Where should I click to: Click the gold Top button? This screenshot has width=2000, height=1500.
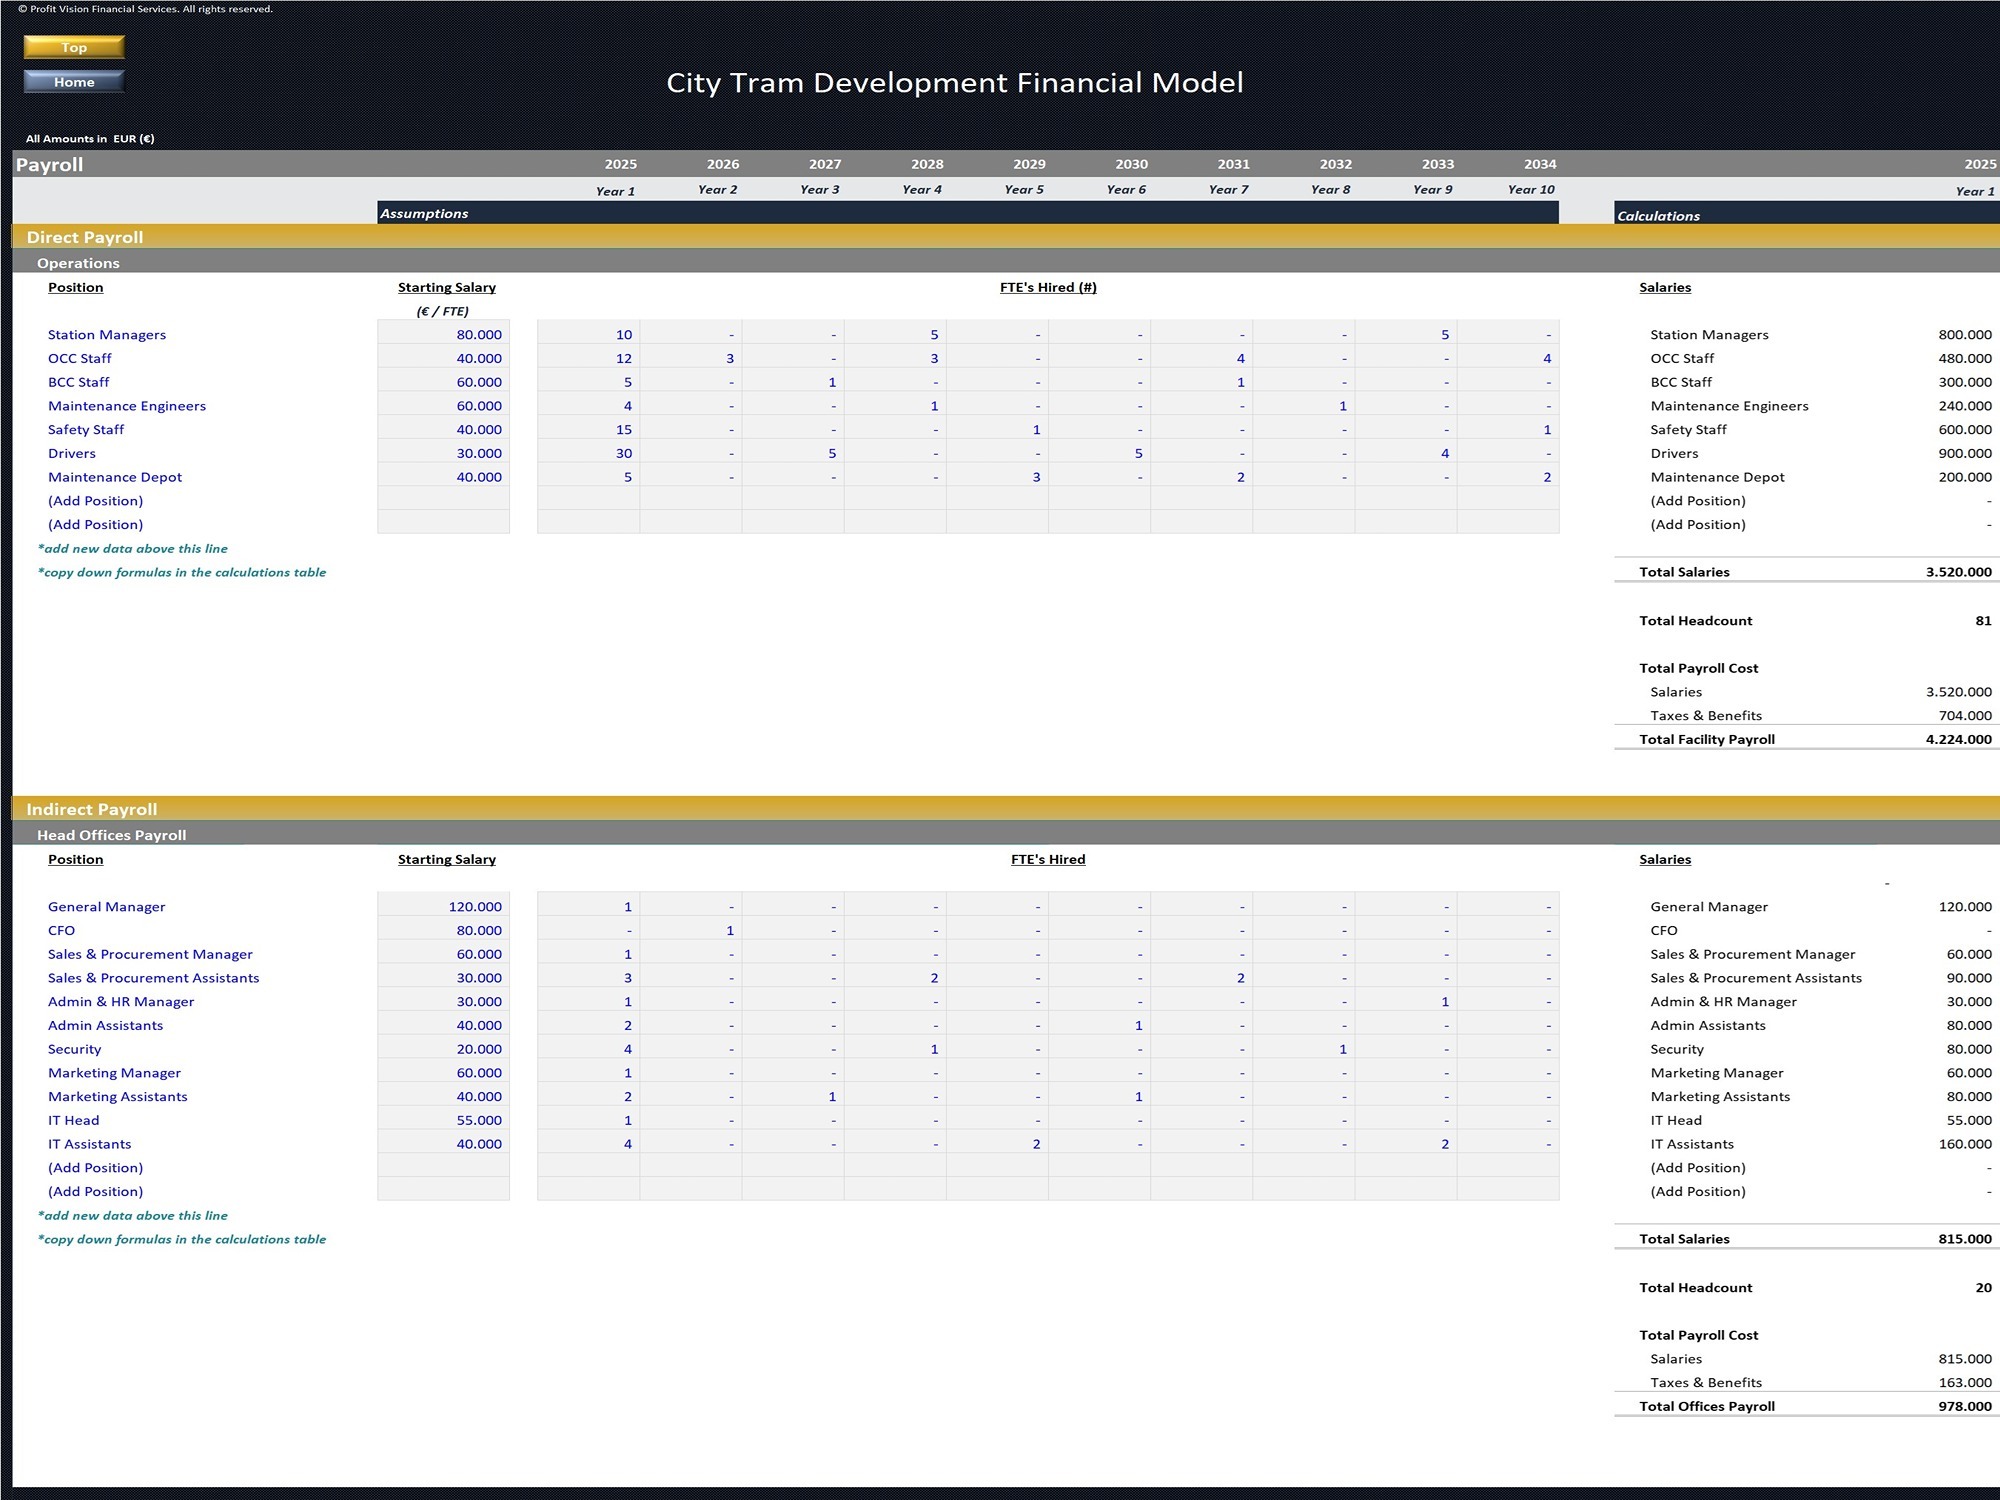point(74,47)
